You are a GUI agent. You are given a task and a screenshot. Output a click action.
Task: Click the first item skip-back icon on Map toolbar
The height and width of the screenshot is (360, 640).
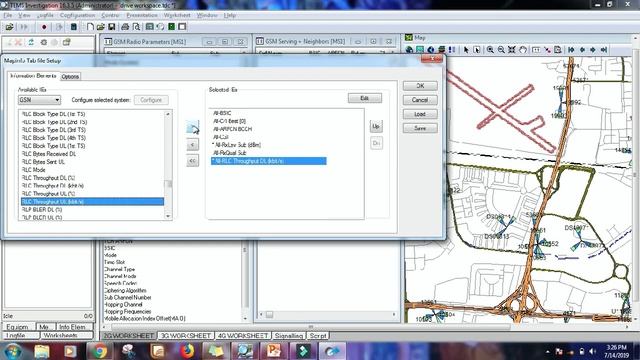571,50
